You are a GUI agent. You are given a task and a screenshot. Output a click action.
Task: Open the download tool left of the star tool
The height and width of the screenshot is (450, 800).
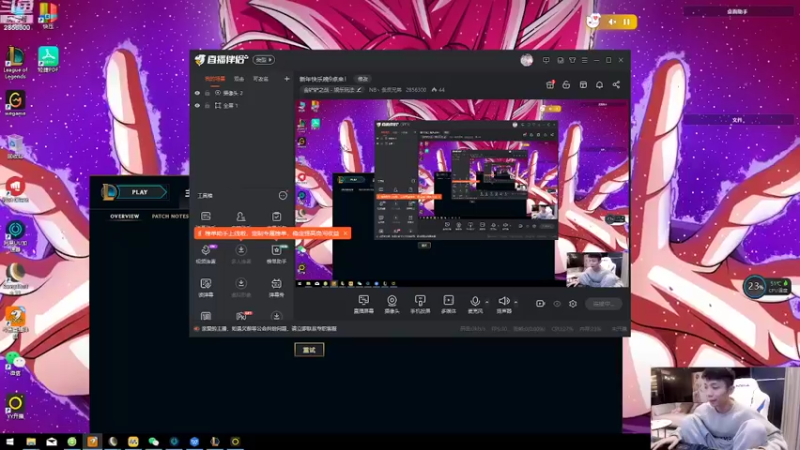(241, 253)
